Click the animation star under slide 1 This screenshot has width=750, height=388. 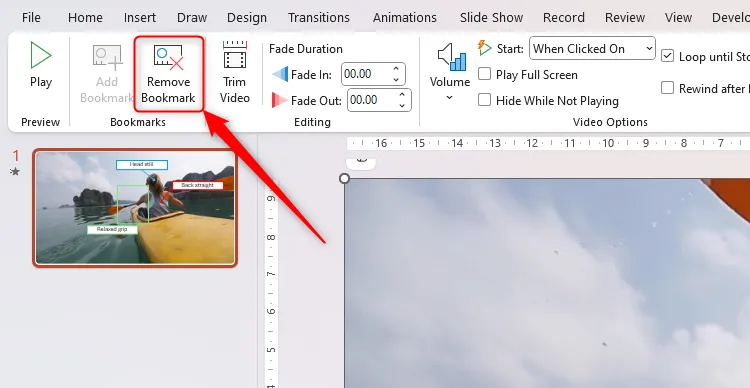click(x=15, y=171)
